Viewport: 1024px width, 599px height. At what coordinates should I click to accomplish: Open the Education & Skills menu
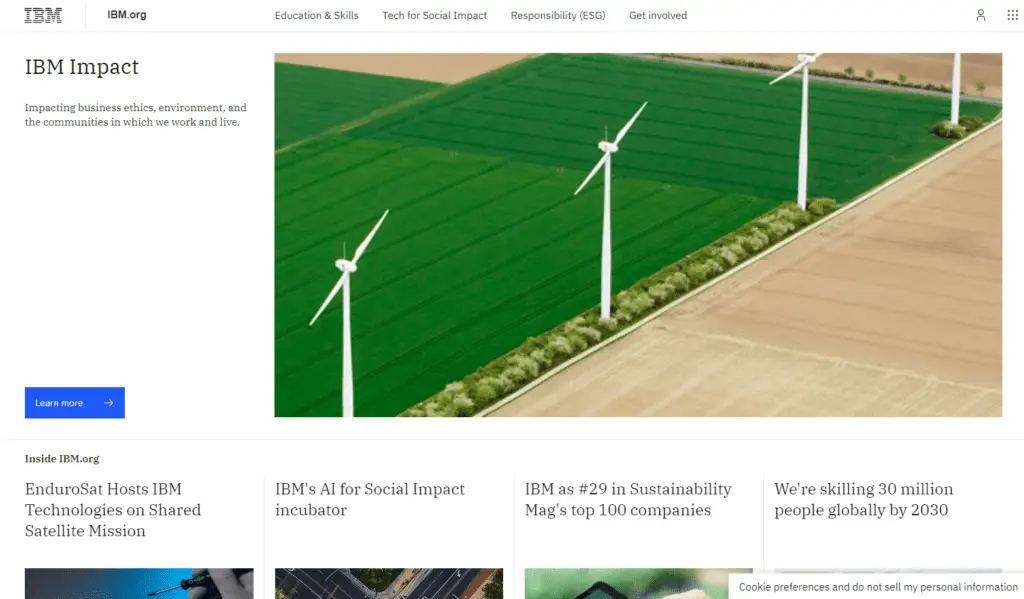[317, 15]
